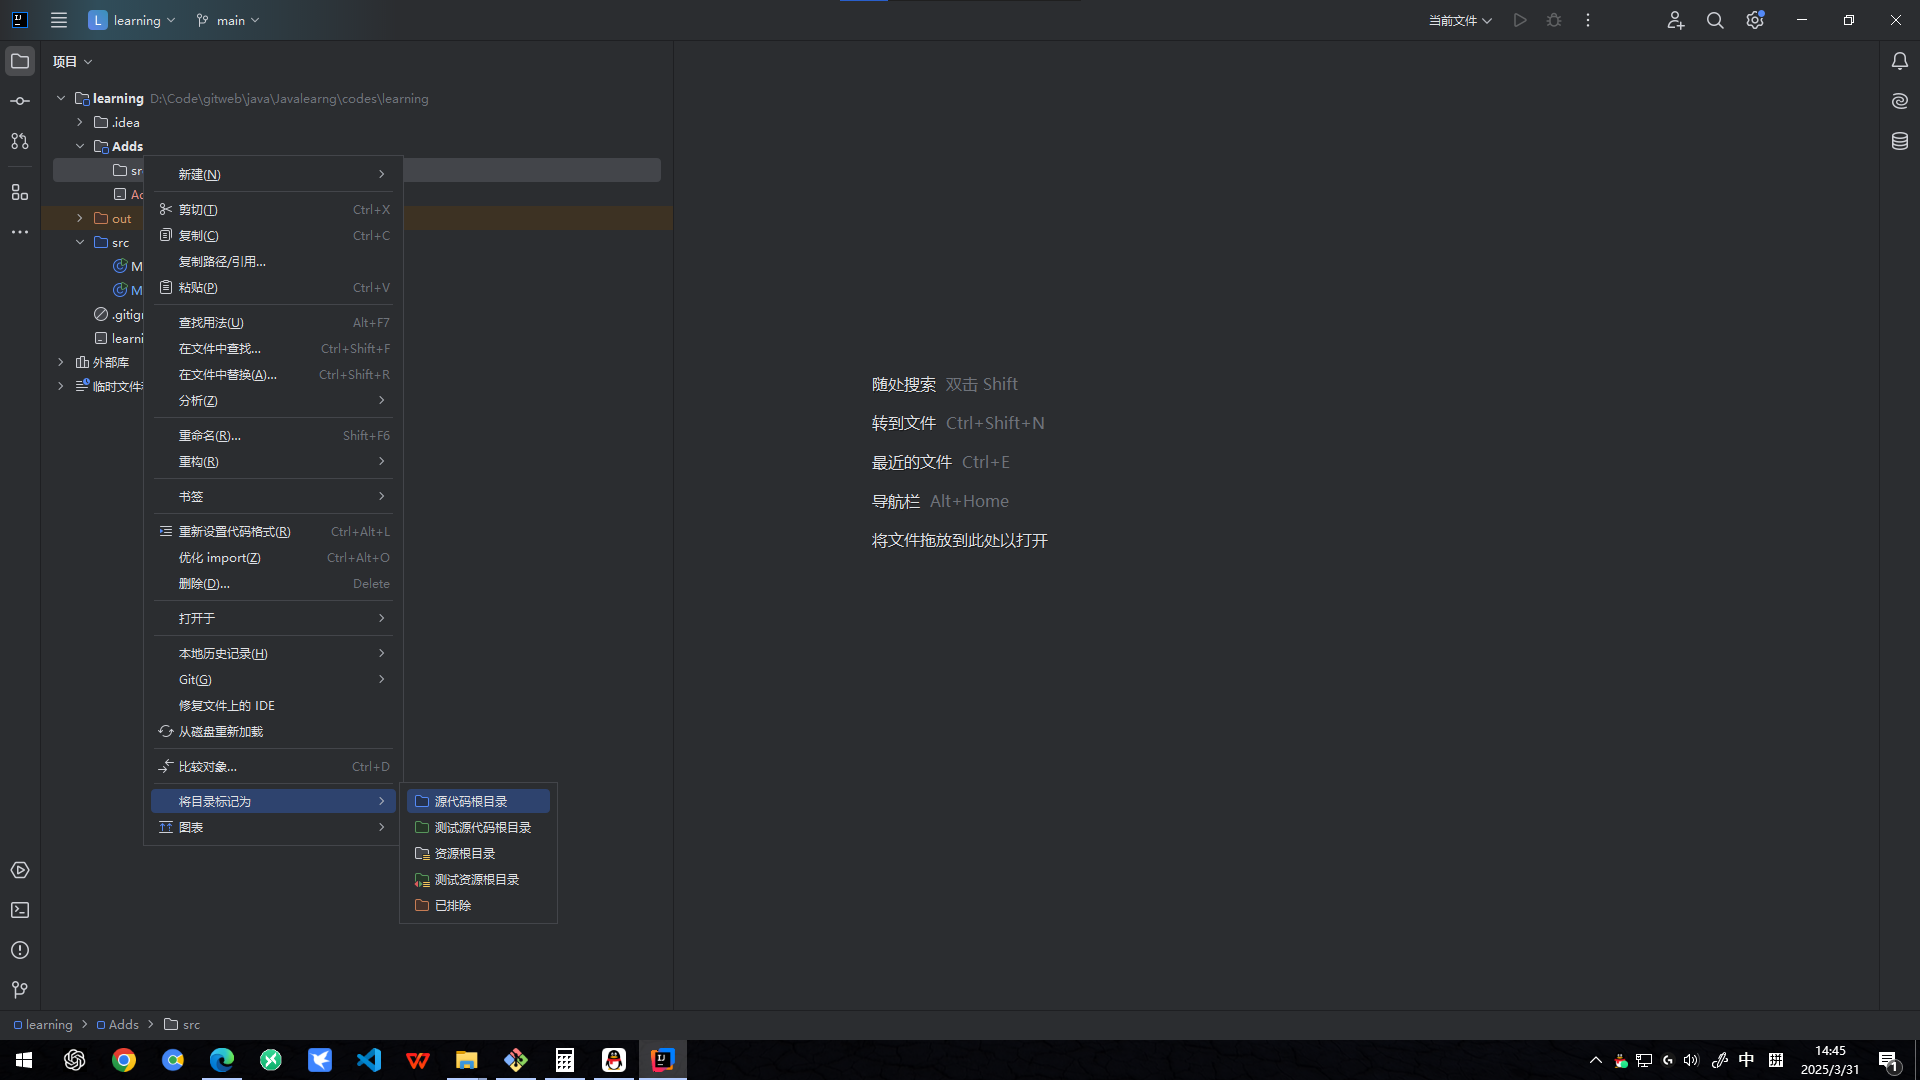Show the Notifications bell panel

click(x=1900, y=61)
